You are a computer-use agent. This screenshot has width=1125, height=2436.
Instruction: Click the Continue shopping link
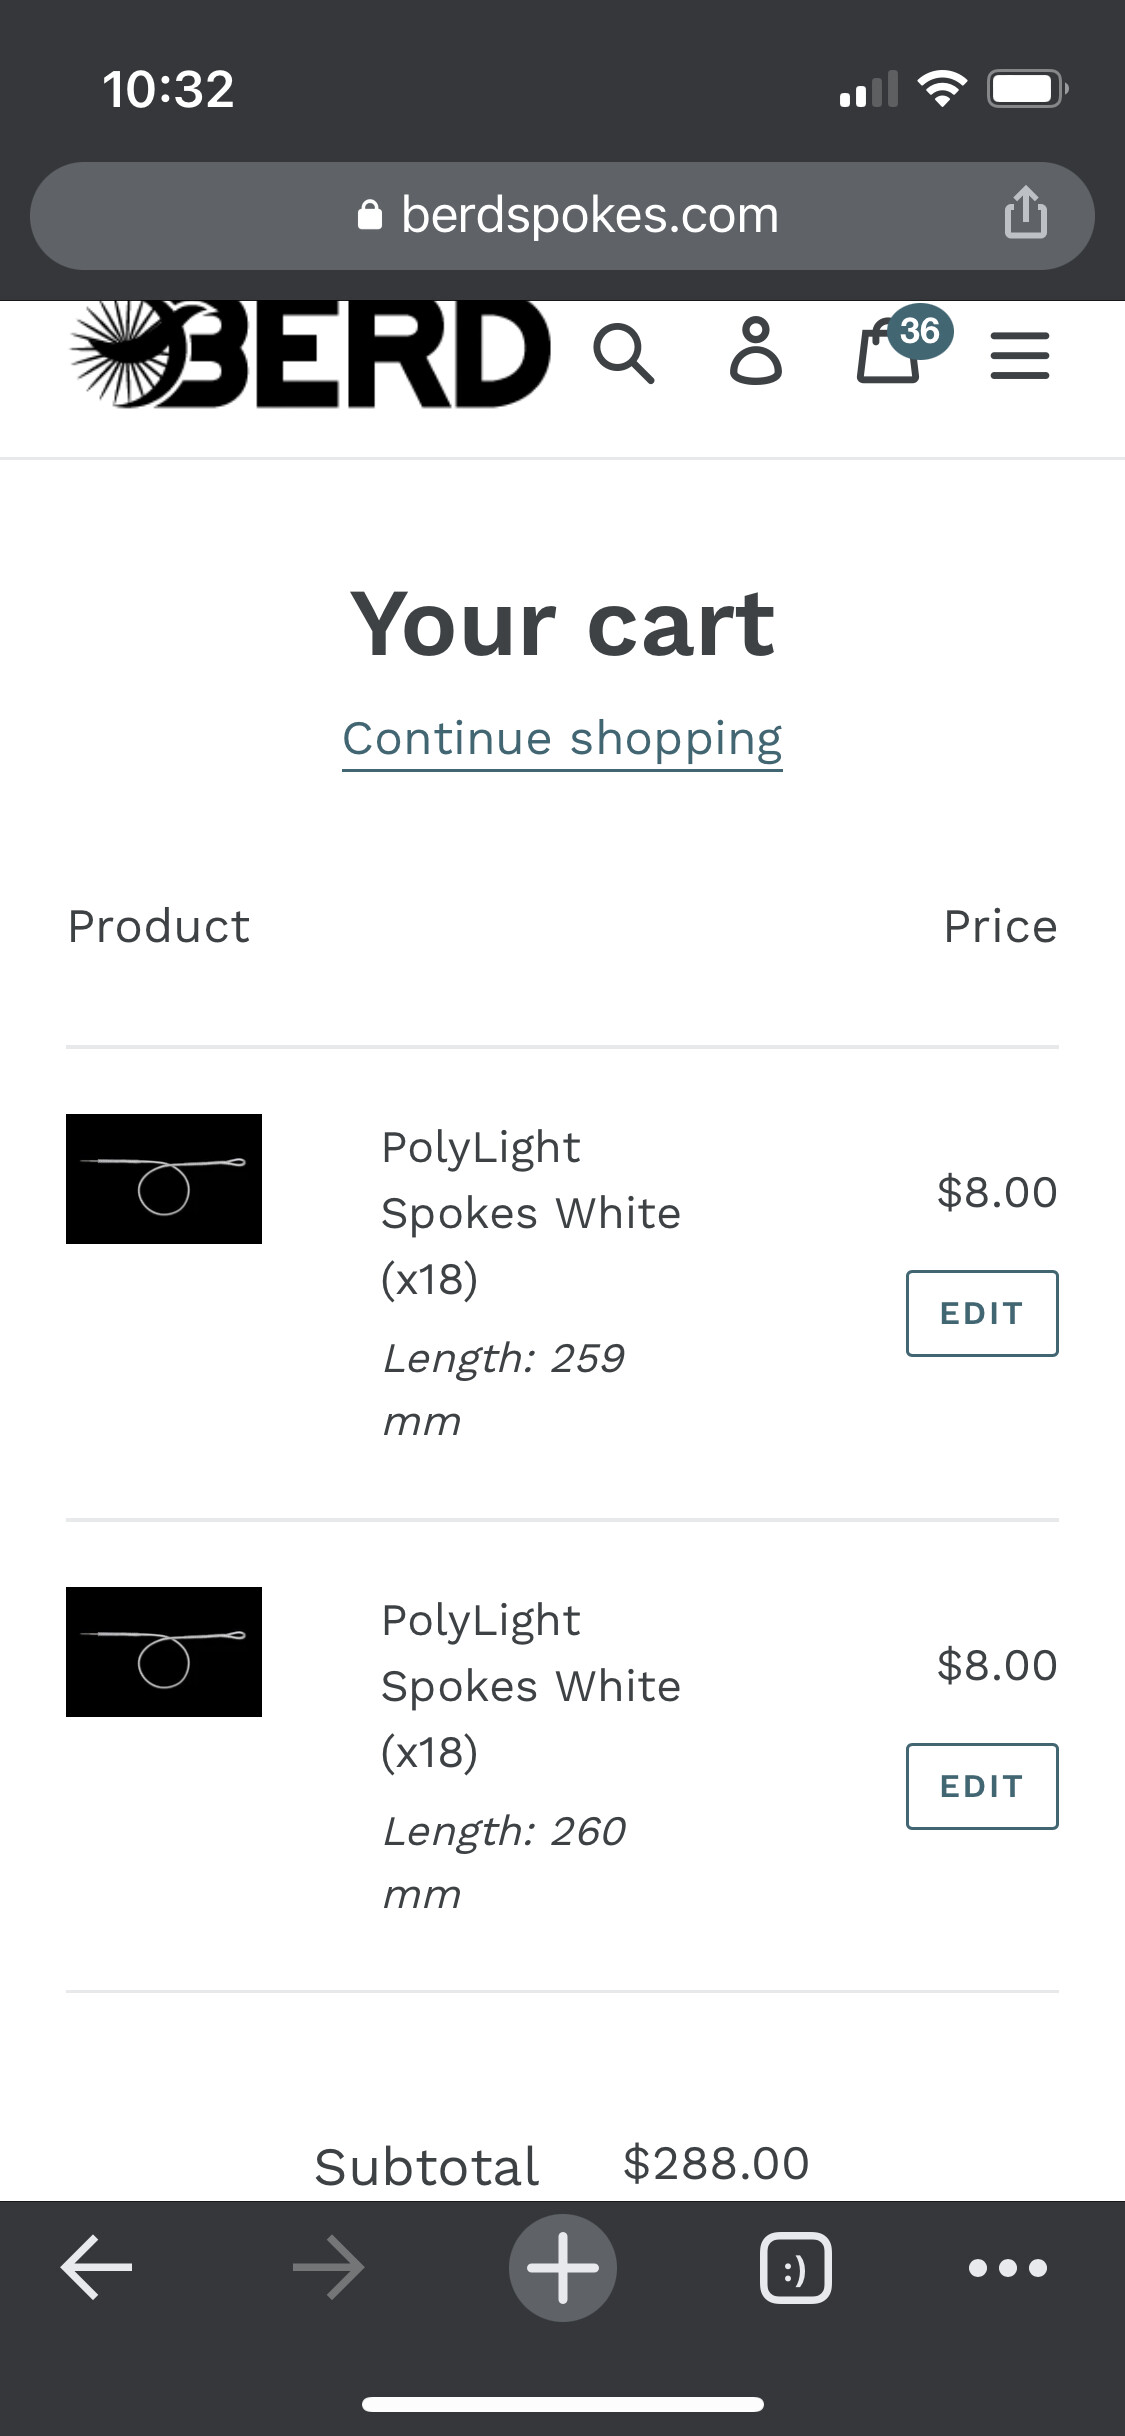click(562, 739)
